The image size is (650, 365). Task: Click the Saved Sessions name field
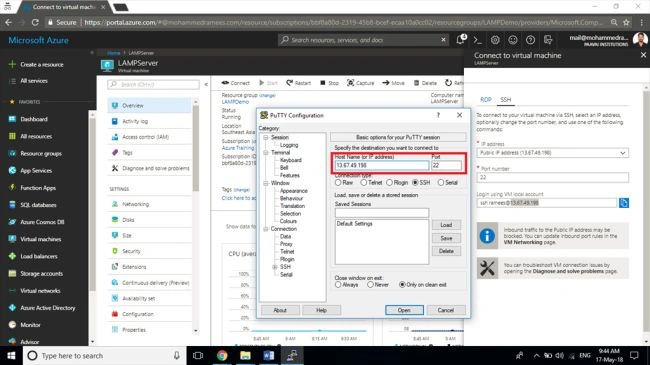pyautogui.click(x=381, y=213)
